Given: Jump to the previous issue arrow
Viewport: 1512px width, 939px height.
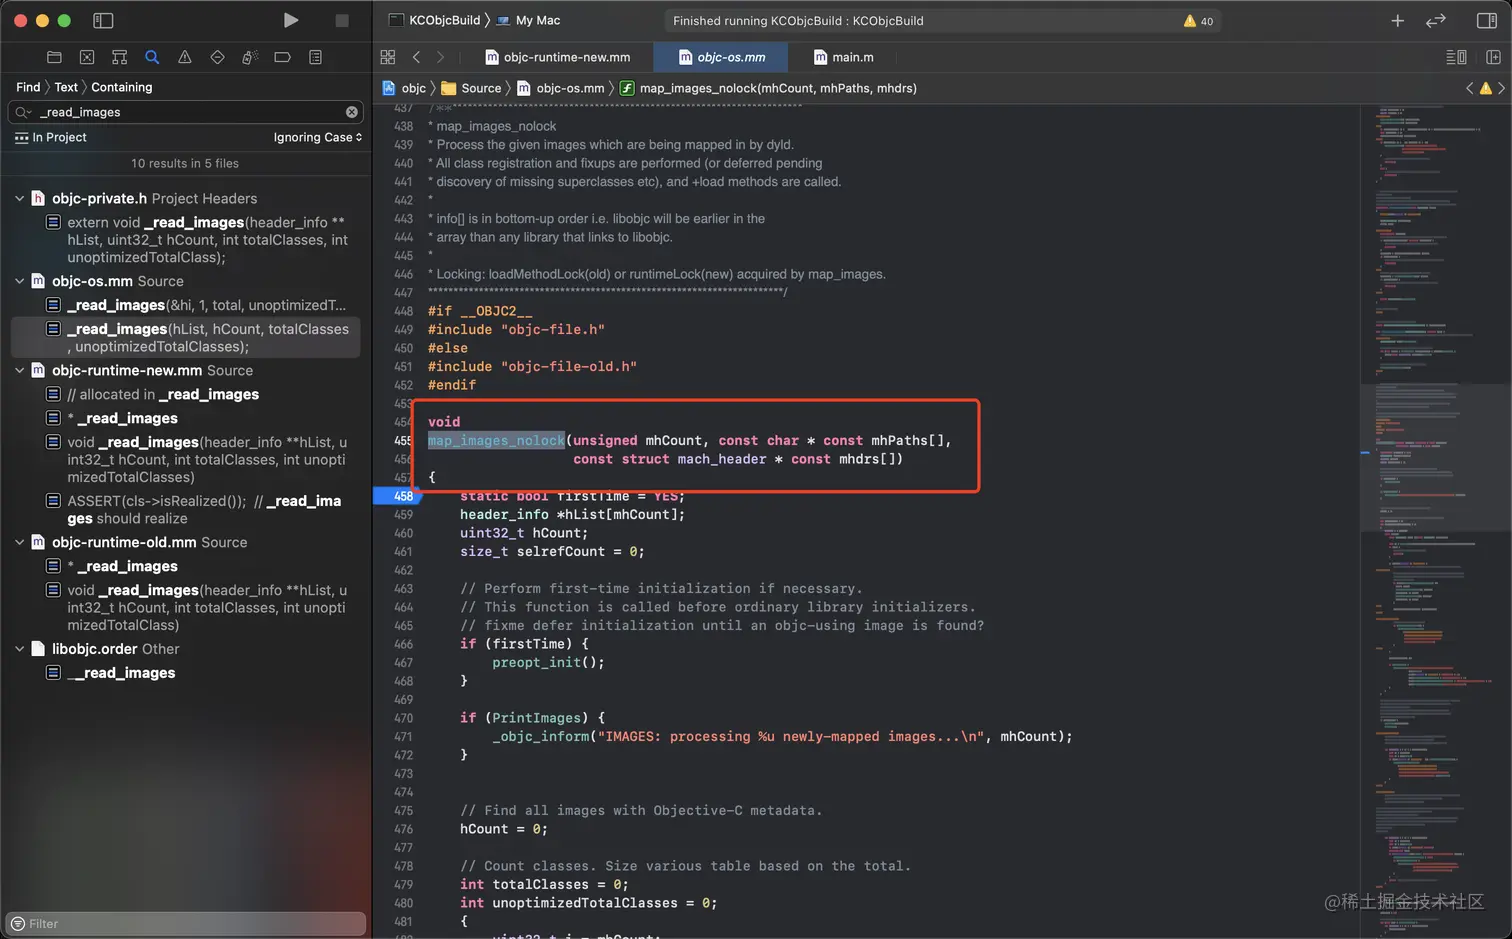Looking at the screenshot, I should click(1469, 88).
